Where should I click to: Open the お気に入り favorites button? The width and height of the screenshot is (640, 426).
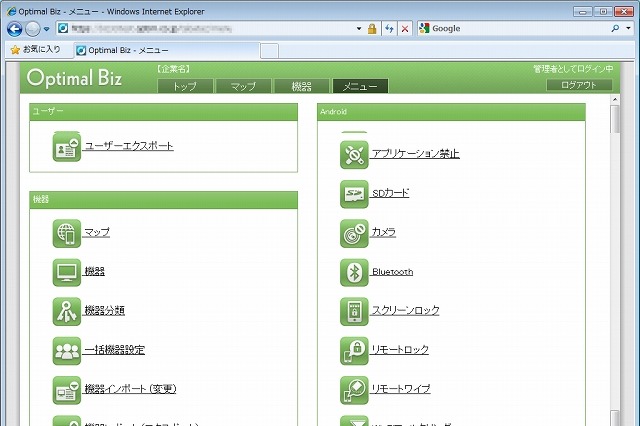[x=36, y=50]
